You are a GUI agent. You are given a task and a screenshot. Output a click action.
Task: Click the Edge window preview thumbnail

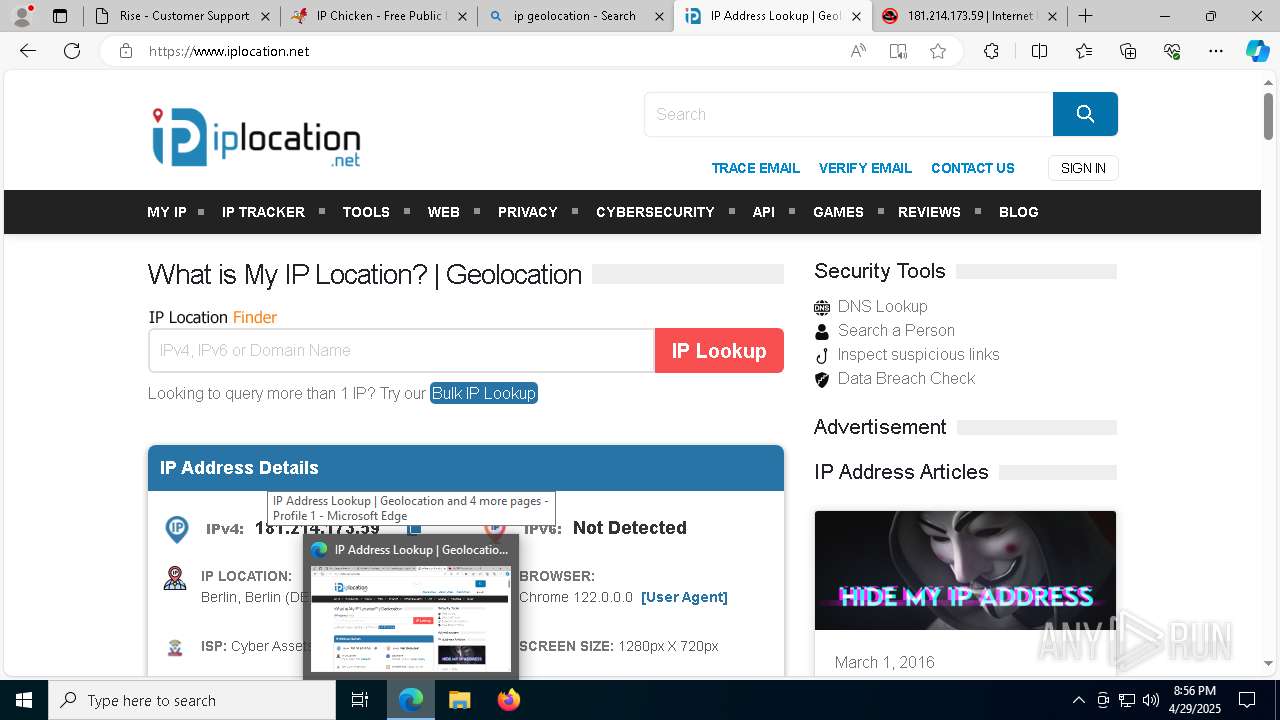click(x=411, y=619)
